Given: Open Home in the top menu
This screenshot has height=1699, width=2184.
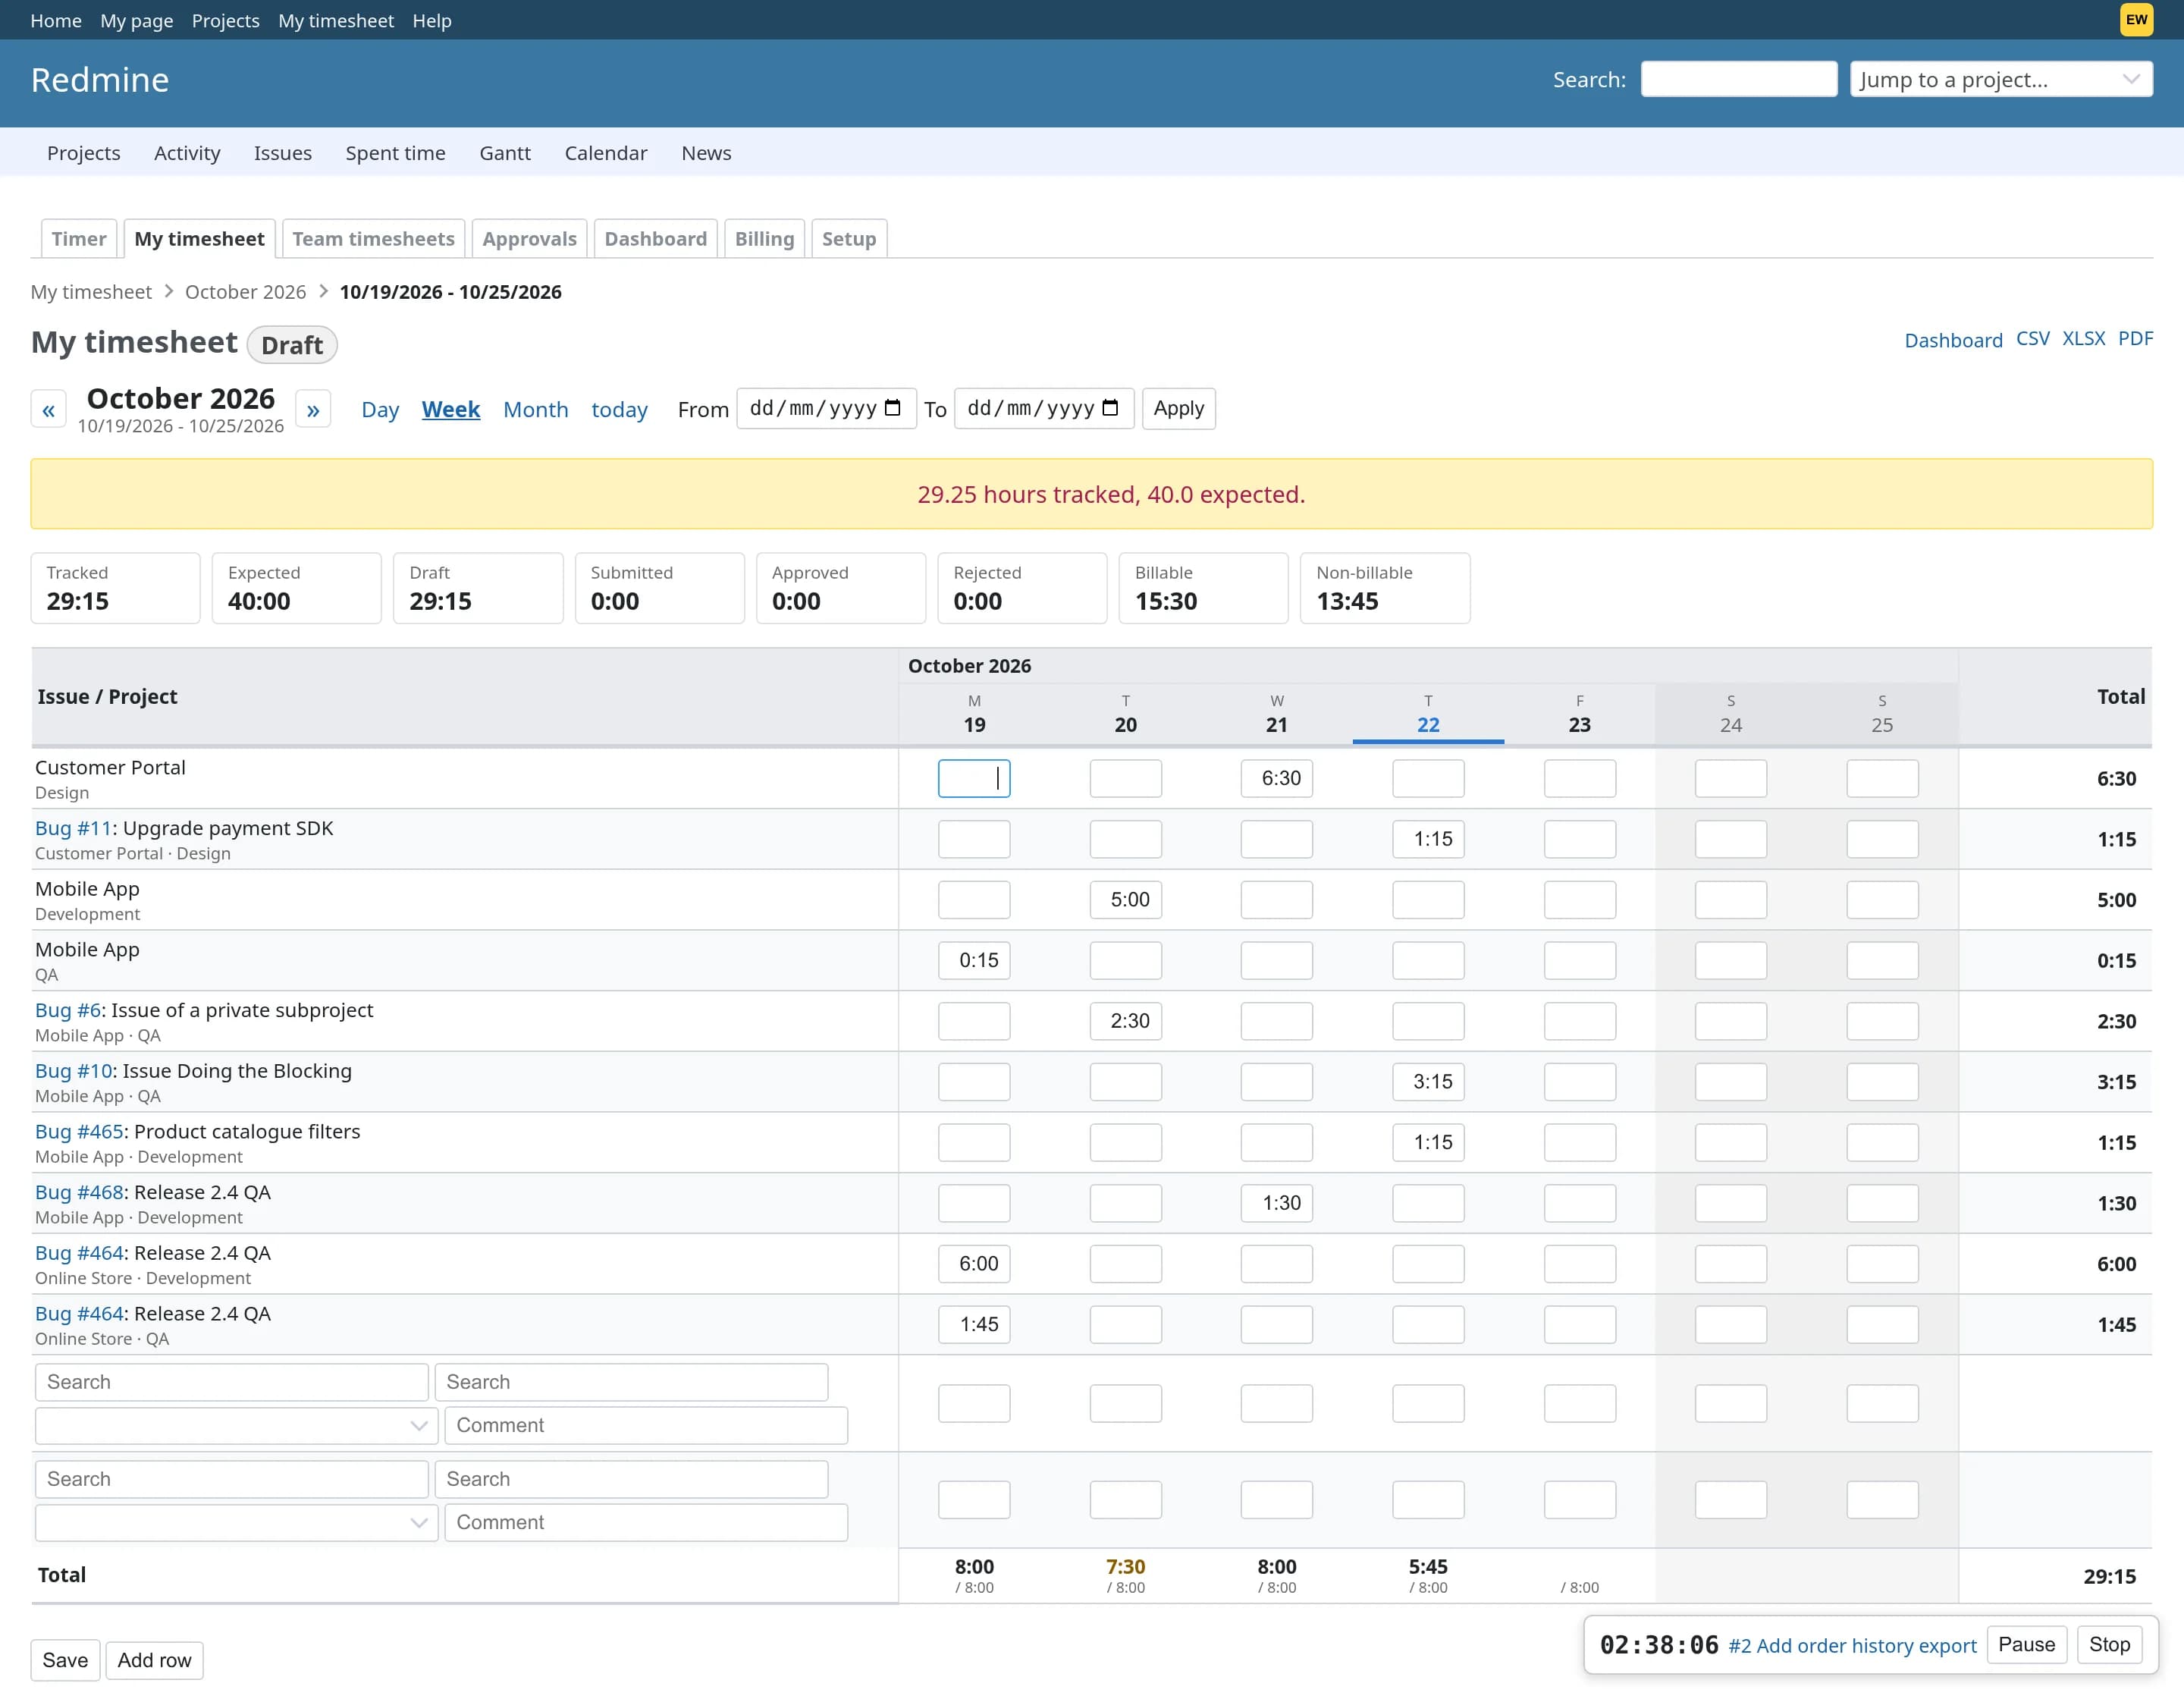Looking at the screenshot, I should coord(56,20).
